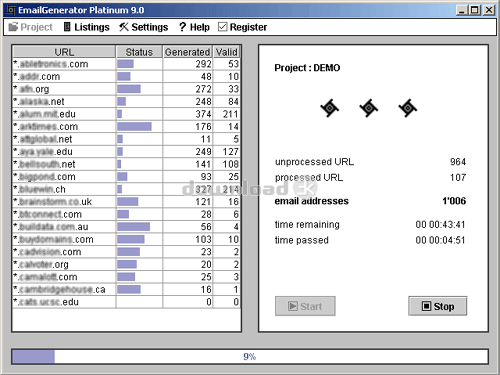
Task: Open the Project menu
Action: pyautogui.click(x=30, y=27)
